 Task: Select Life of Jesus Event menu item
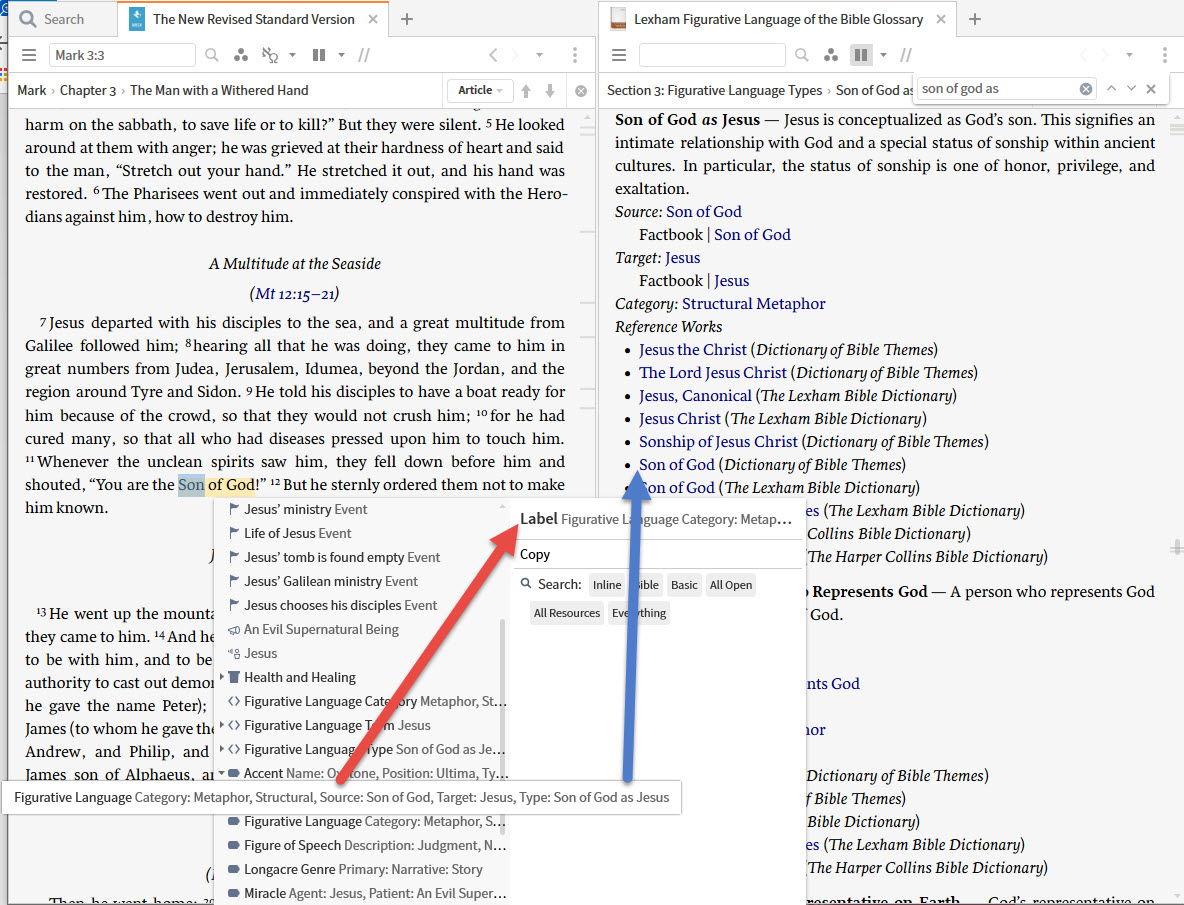pyautogui.click(x=298, y=534)
